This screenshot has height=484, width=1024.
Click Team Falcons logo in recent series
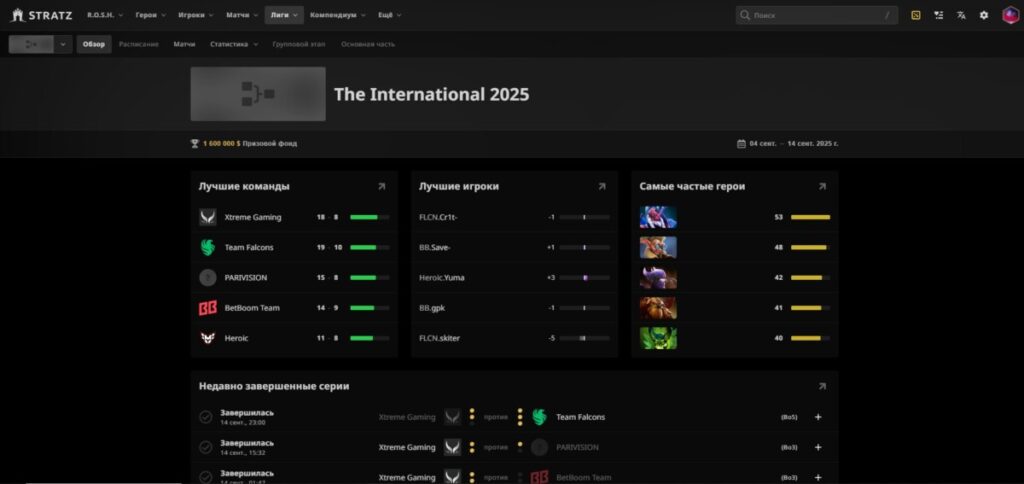click(539, 417)
